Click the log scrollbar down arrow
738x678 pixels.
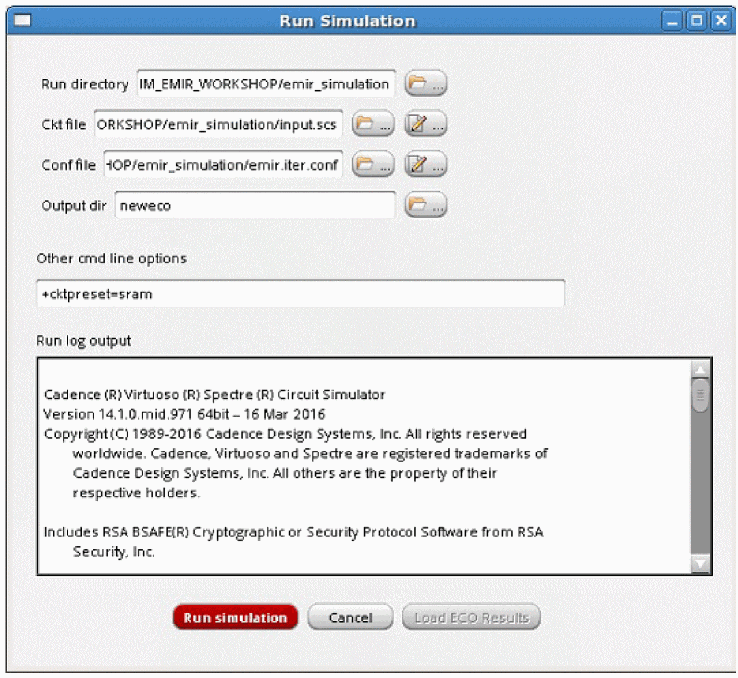tap(700, 564)
